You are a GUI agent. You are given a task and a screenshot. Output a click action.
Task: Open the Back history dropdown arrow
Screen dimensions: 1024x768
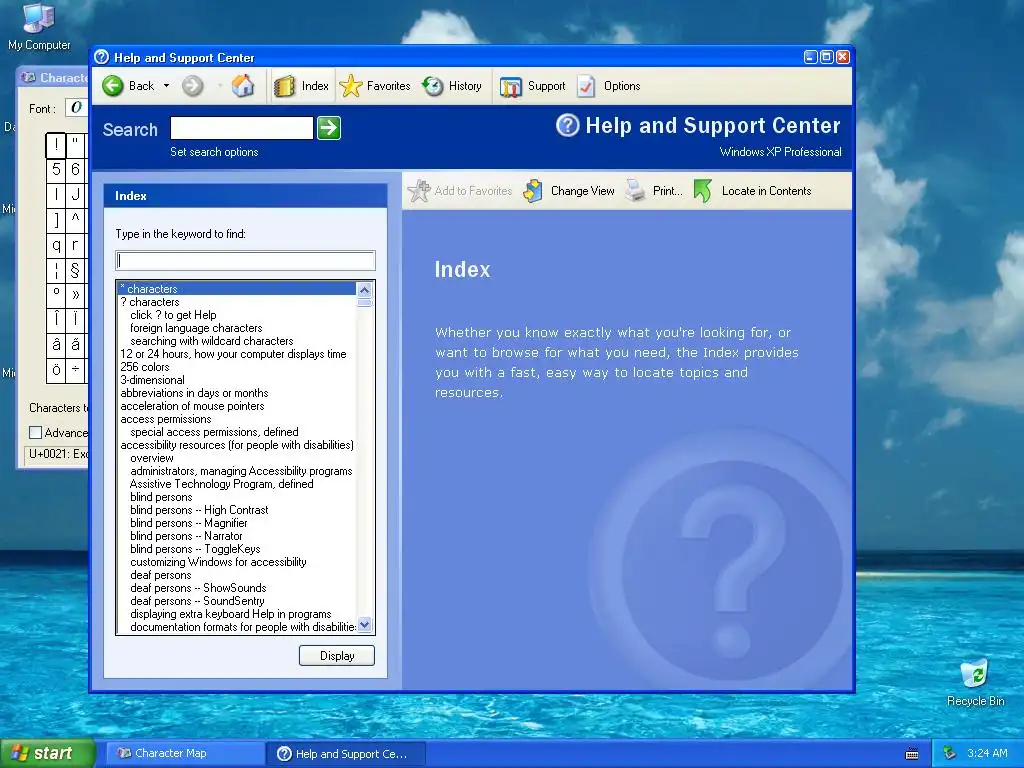click(x=167, y=86)
